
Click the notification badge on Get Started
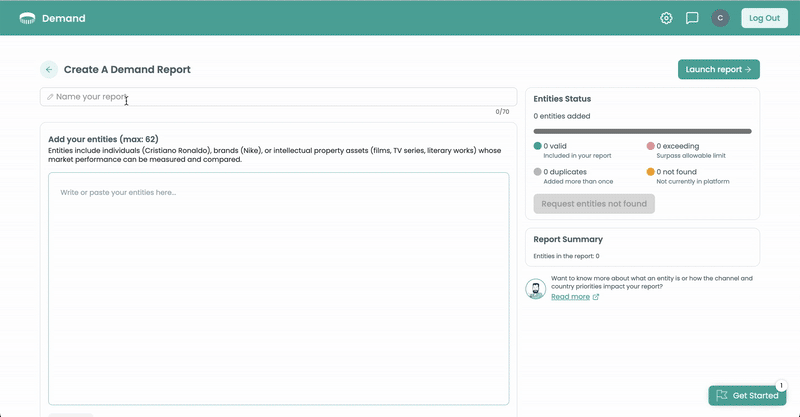pos(781,385)
